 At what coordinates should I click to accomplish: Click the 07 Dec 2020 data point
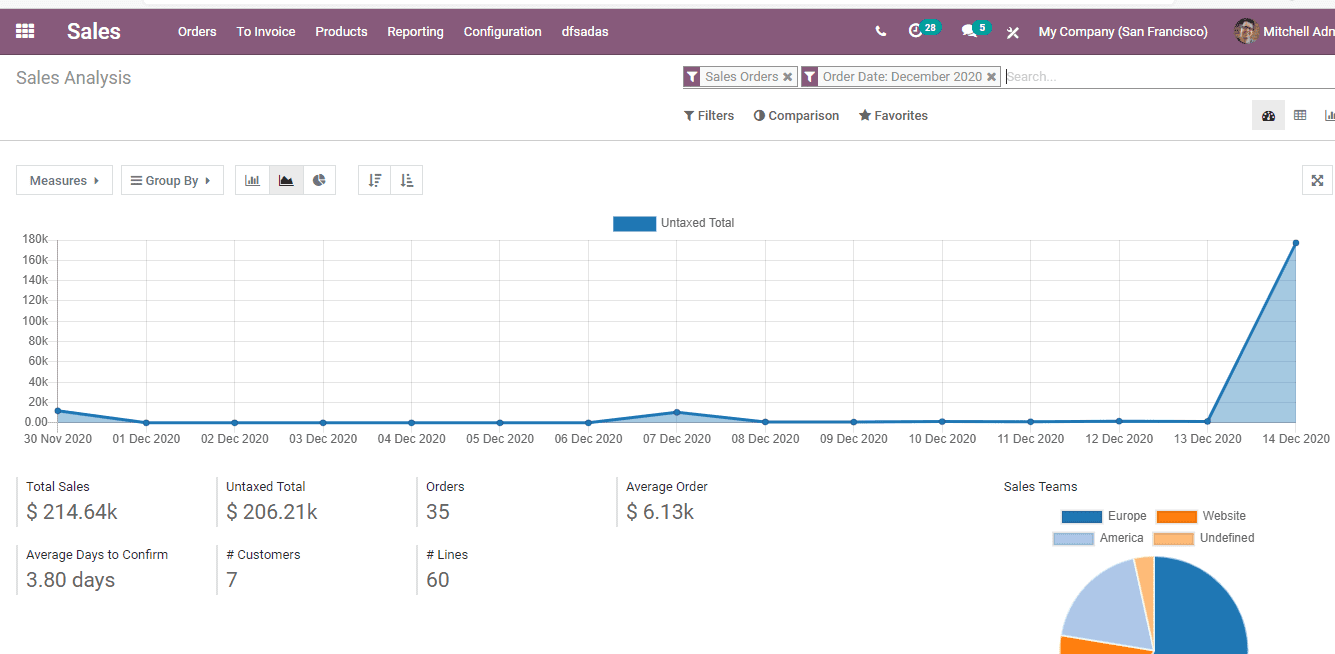click(677, 412)
